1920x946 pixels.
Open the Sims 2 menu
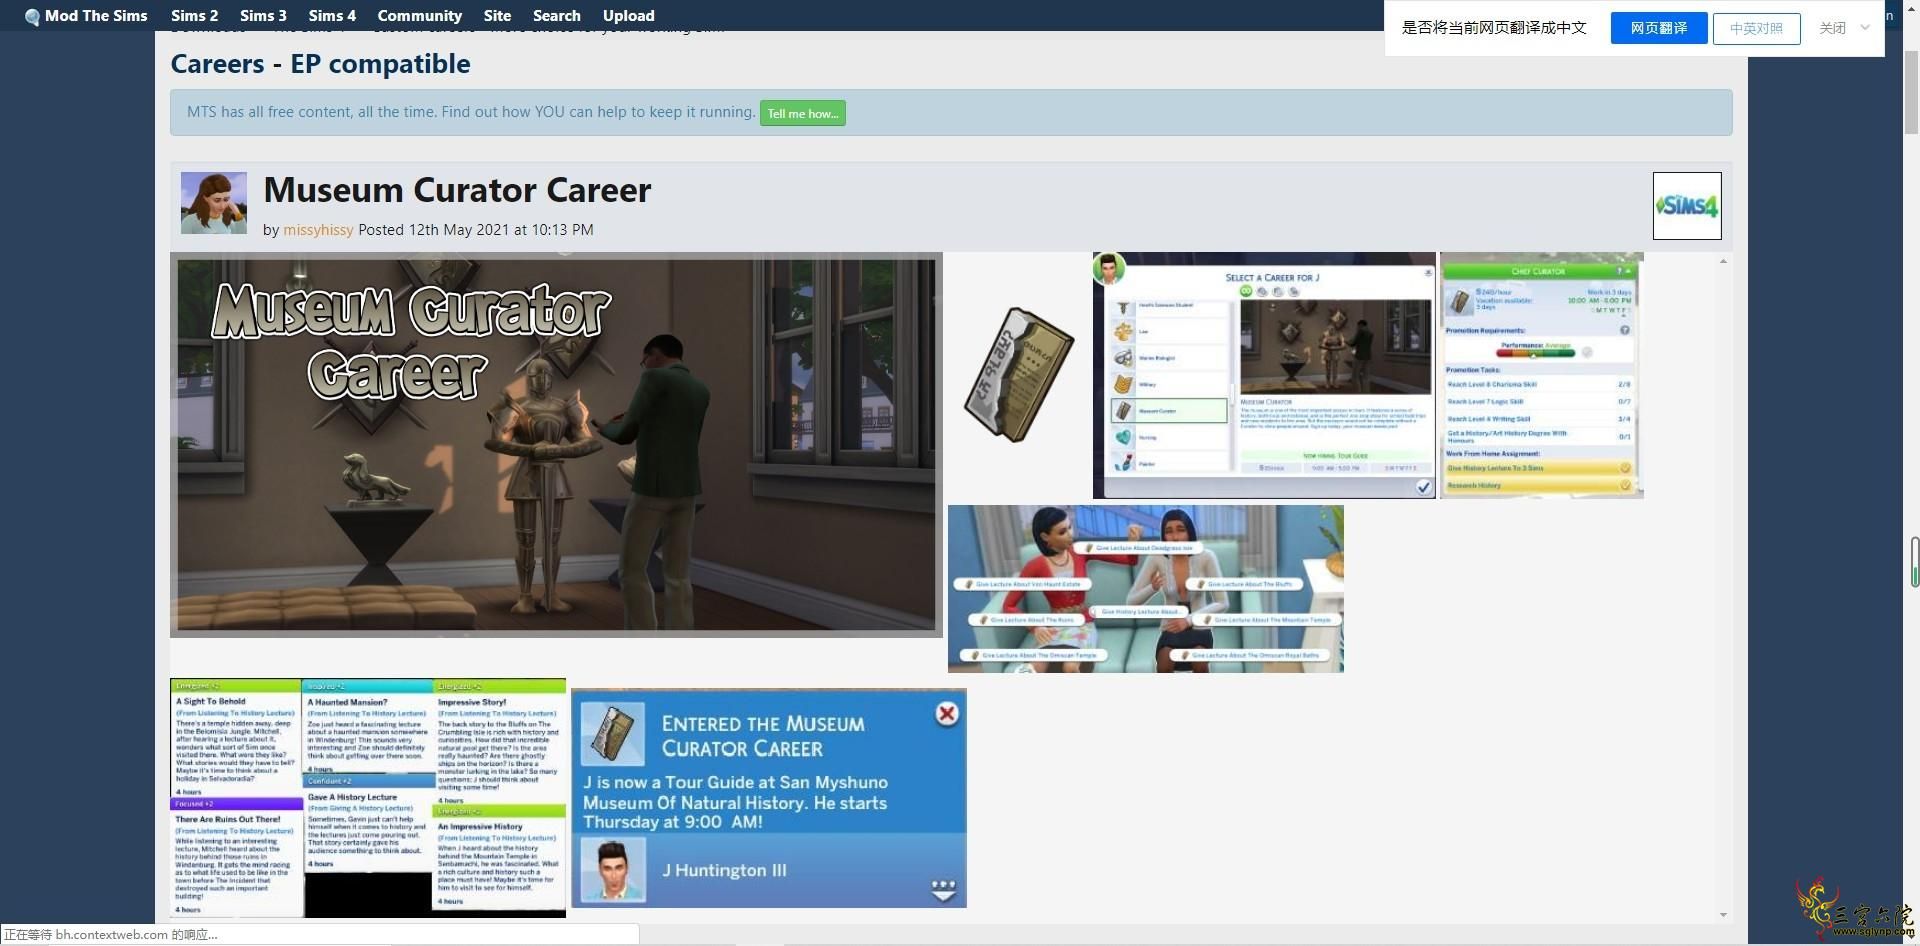pyautogui.click(x=194, y=16)
